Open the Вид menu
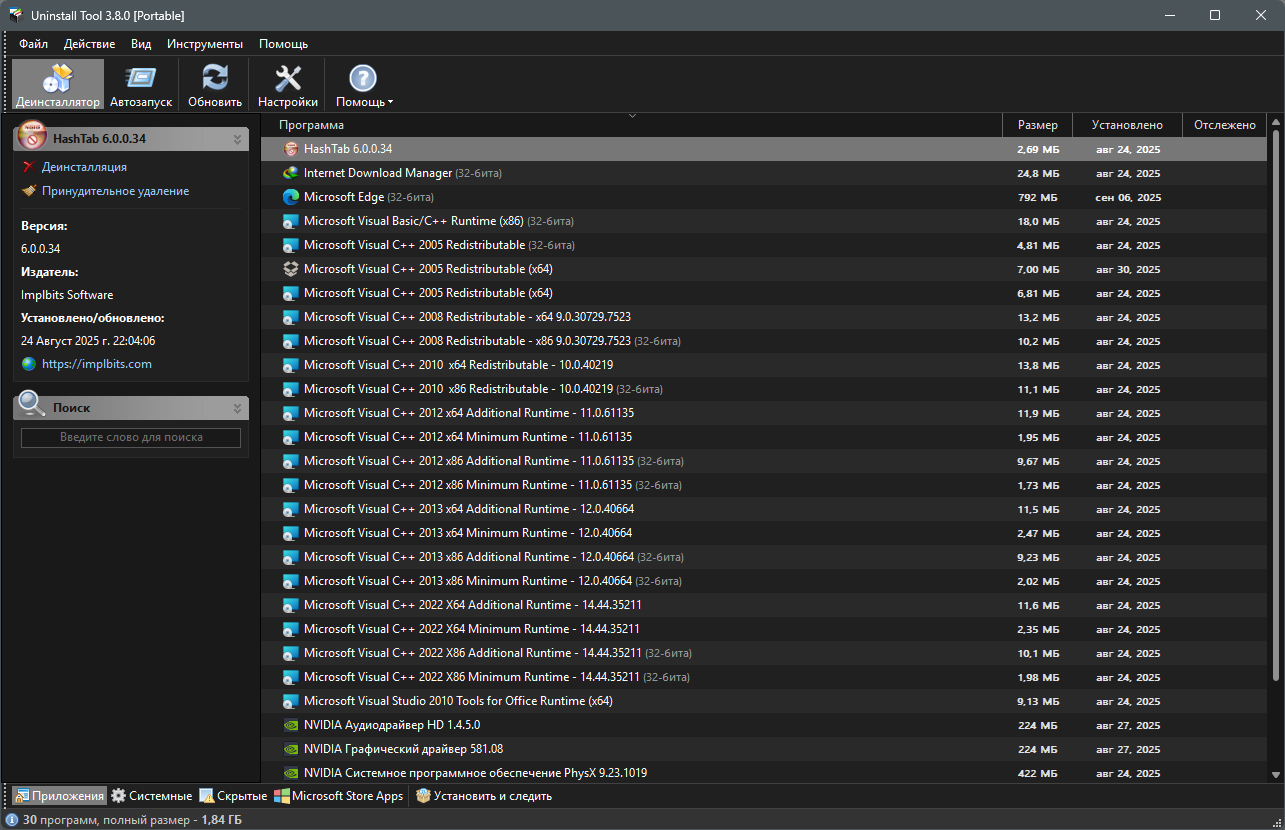Image resolution: width=1285 pixels, height=830 pixels. (141, 44)
